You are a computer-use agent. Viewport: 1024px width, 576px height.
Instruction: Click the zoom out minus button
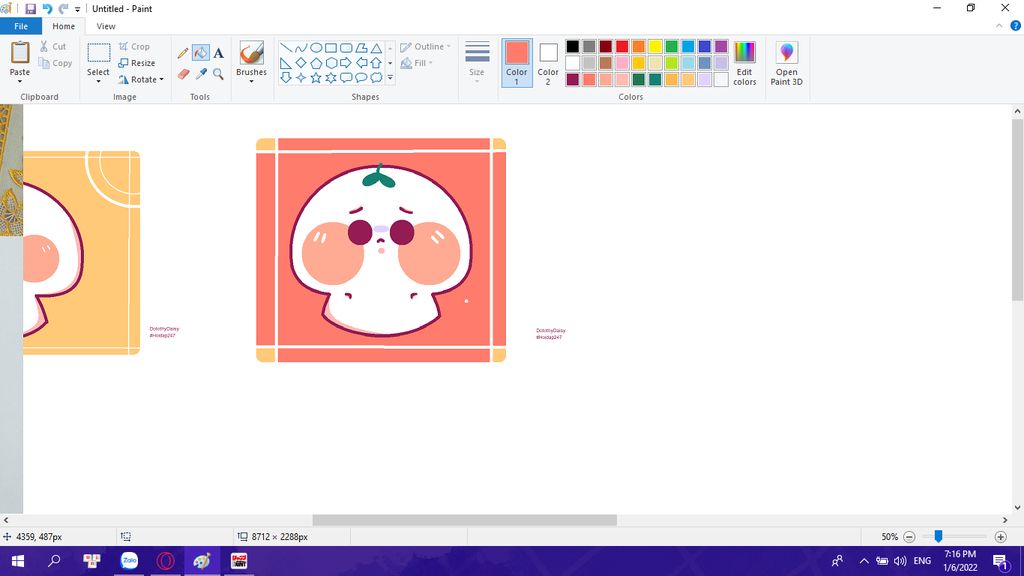click(x=909, y=537)
